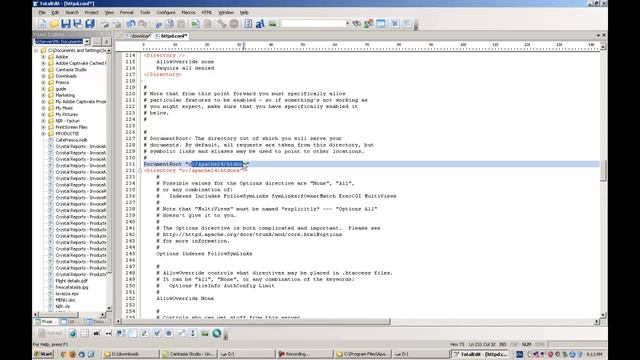
Task: Click the New file toolbar icon
Action: coord(42,24)
